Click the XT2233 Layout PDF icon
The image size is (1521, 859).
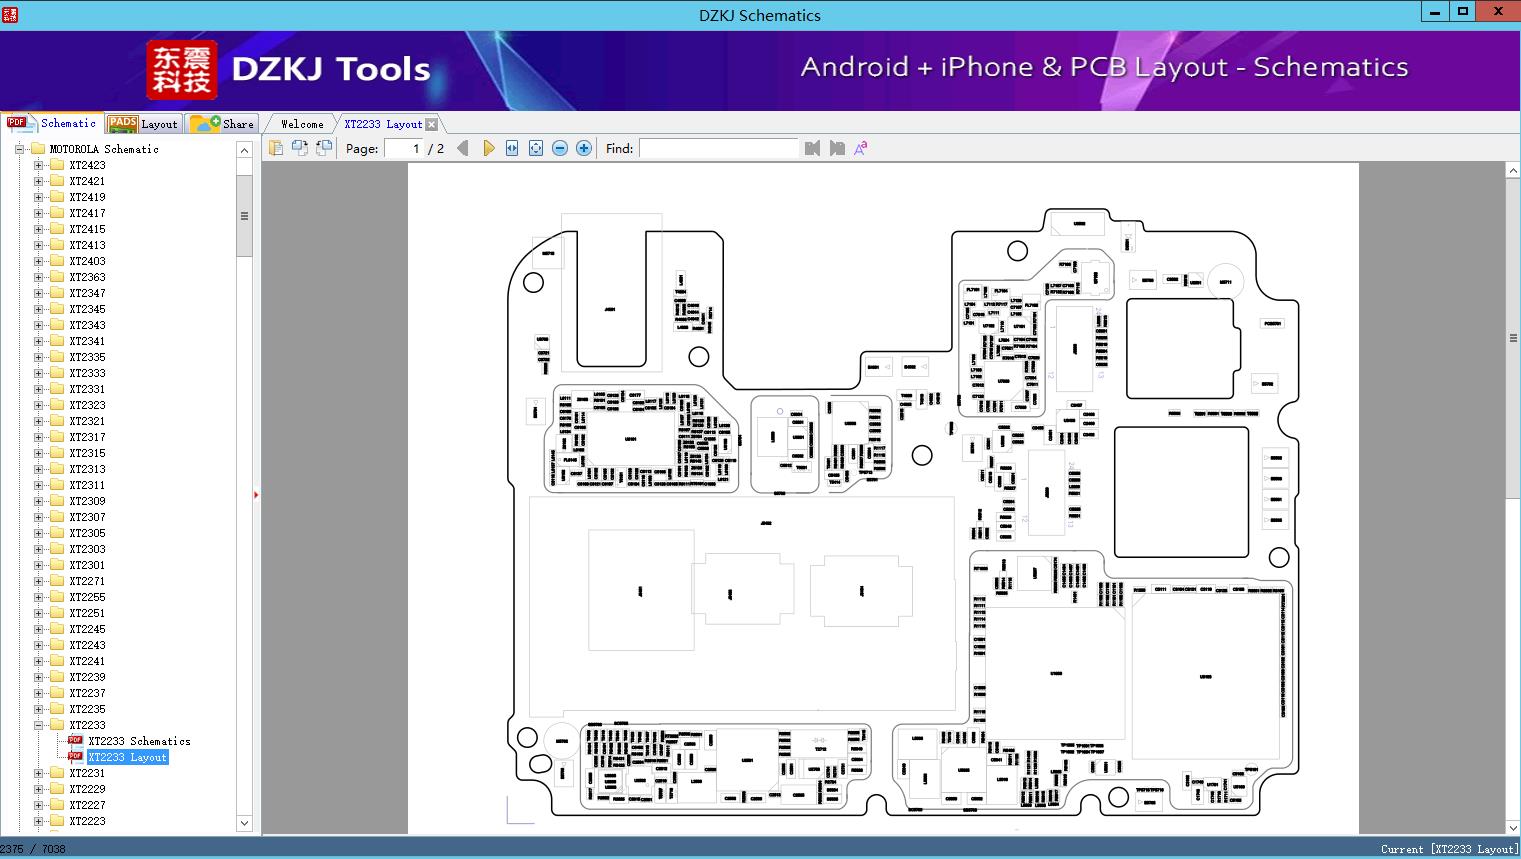tap(75, 757)
